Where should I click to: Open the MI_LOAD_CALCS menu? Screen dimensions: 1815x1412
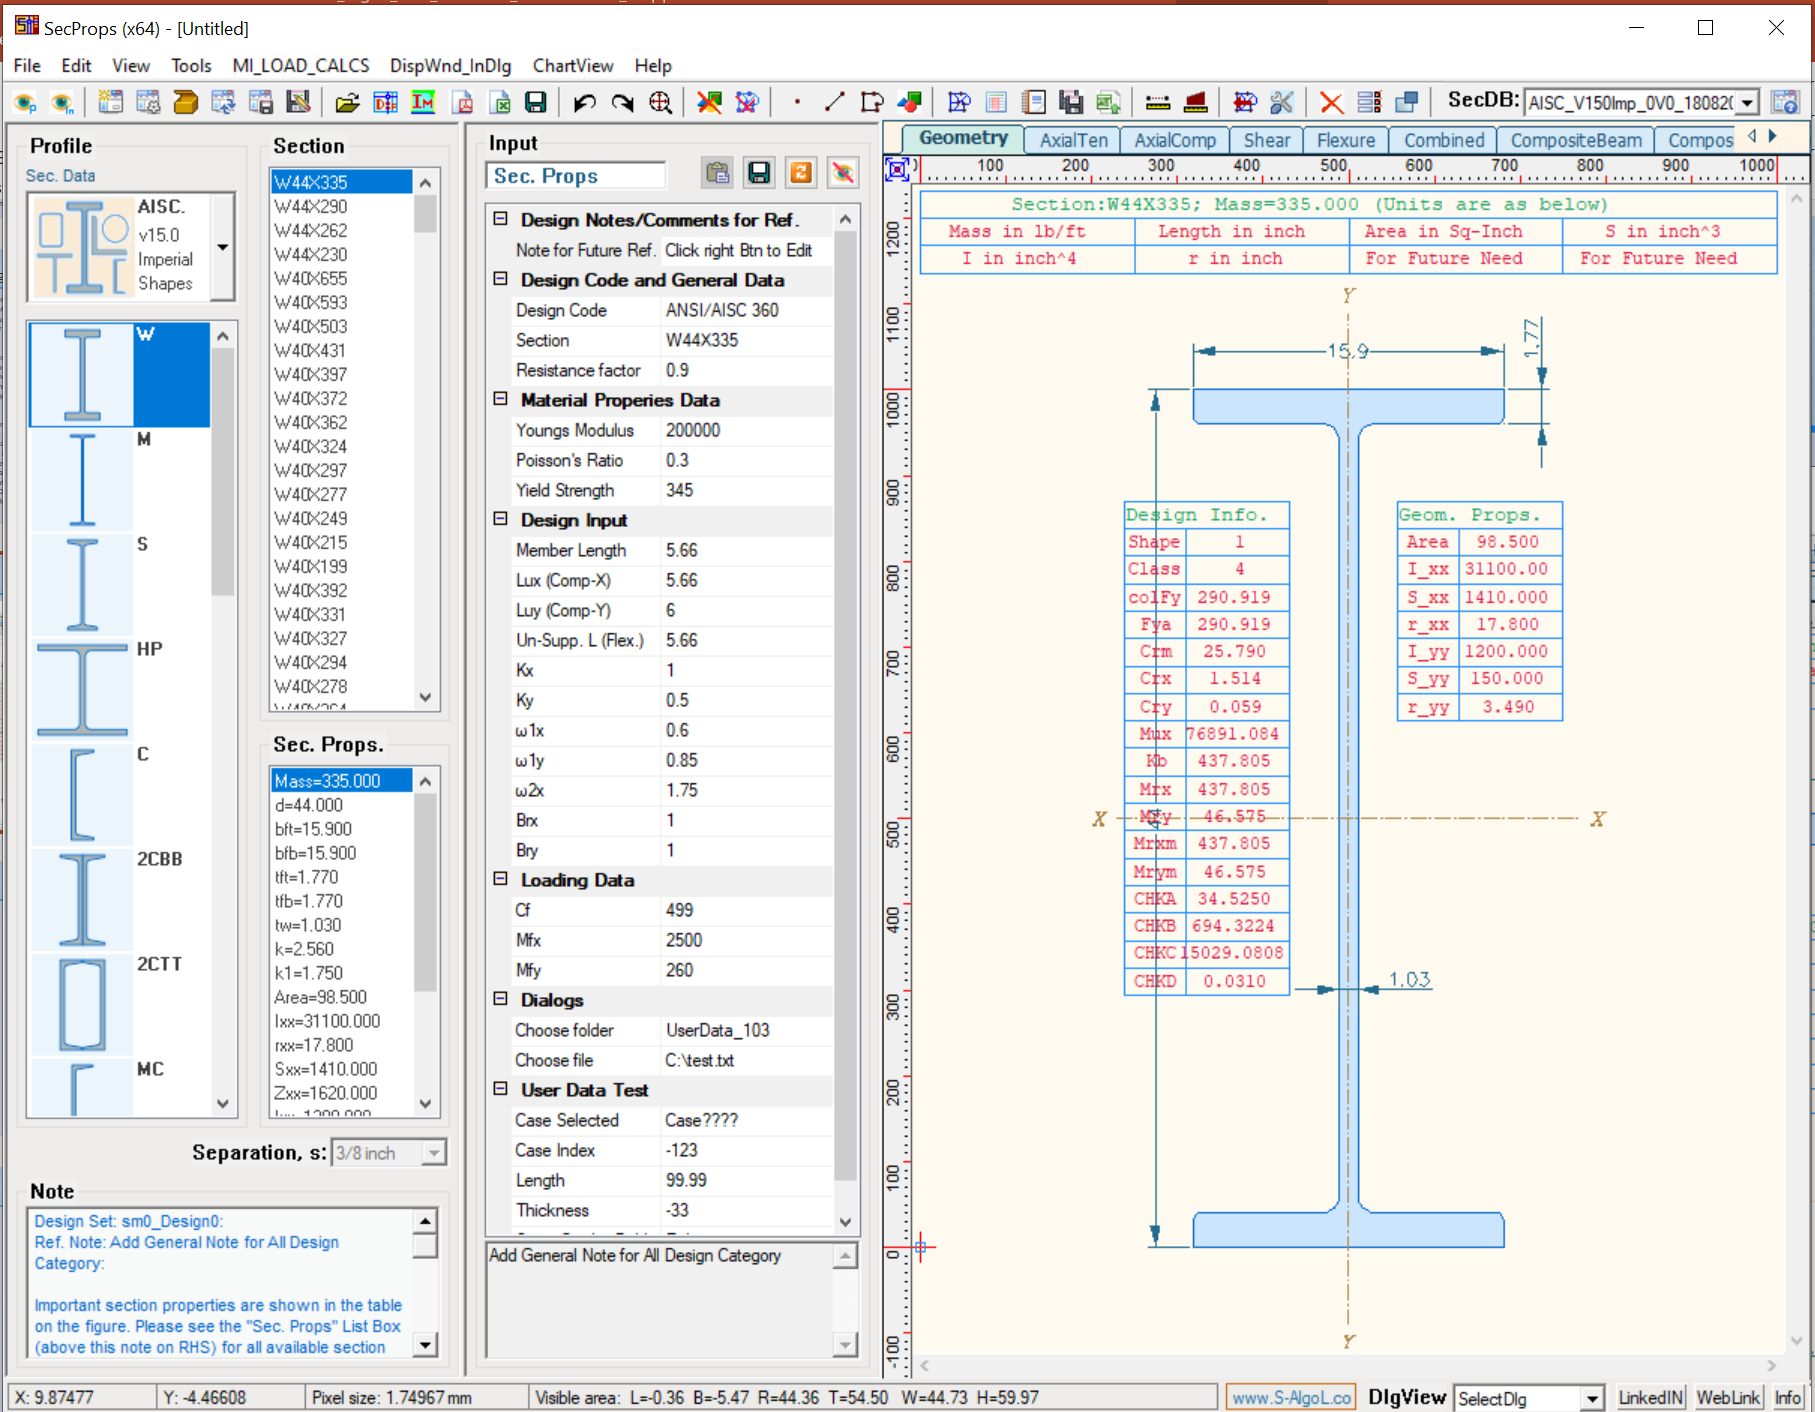click(301, 66)
